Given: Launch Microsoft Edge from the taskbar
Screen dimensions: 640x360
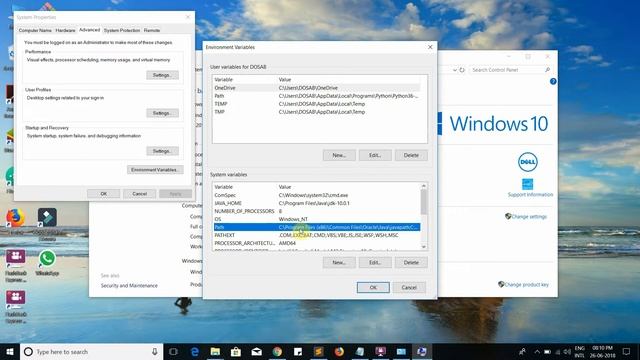Looking at the screenshot, I should pyautogui.click(x=195, y=351).
